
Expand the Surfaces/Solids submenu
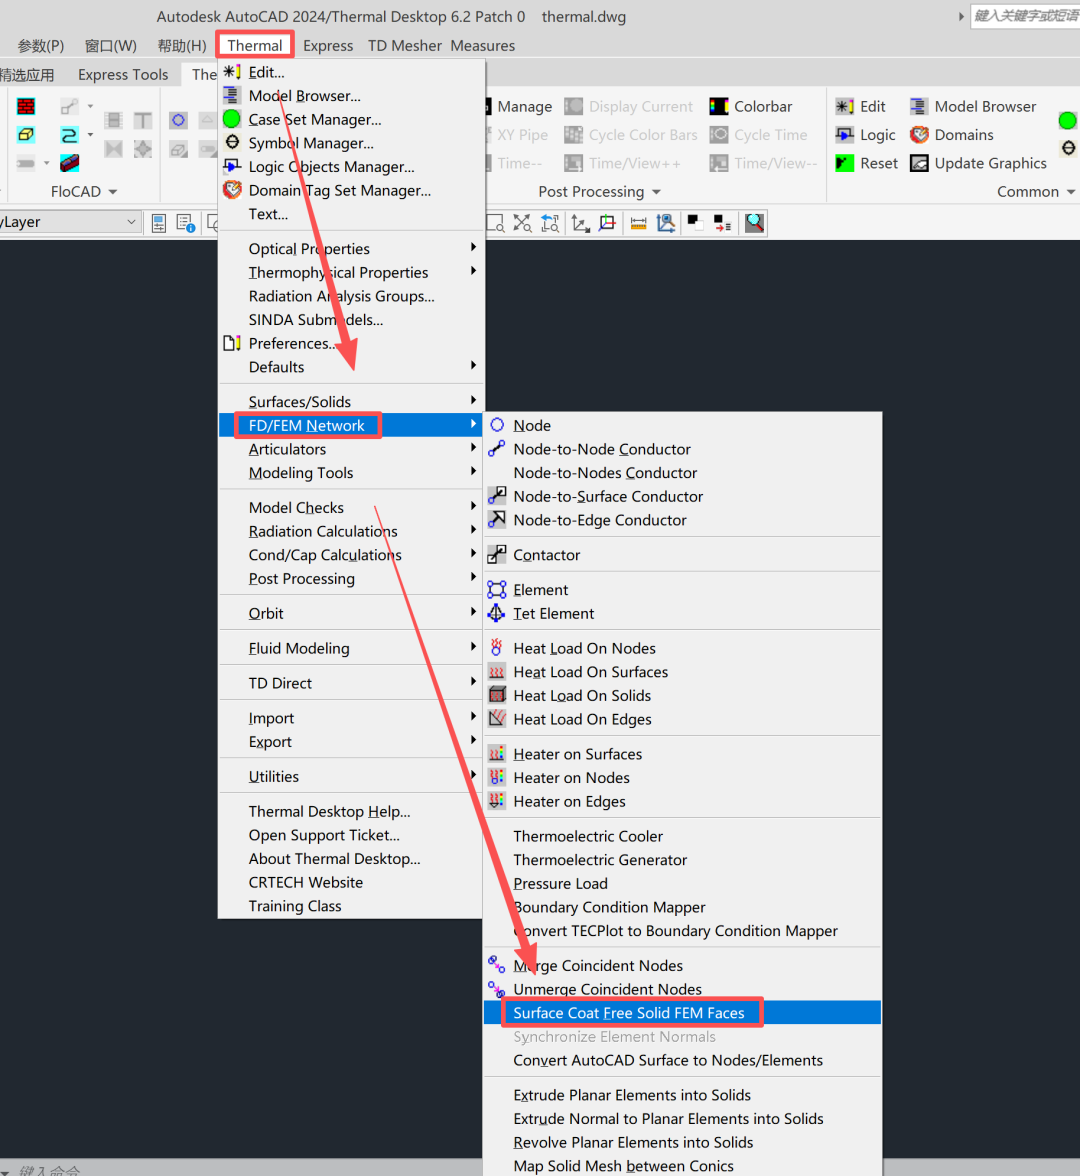pyautogui.click(x=350, y=402)
